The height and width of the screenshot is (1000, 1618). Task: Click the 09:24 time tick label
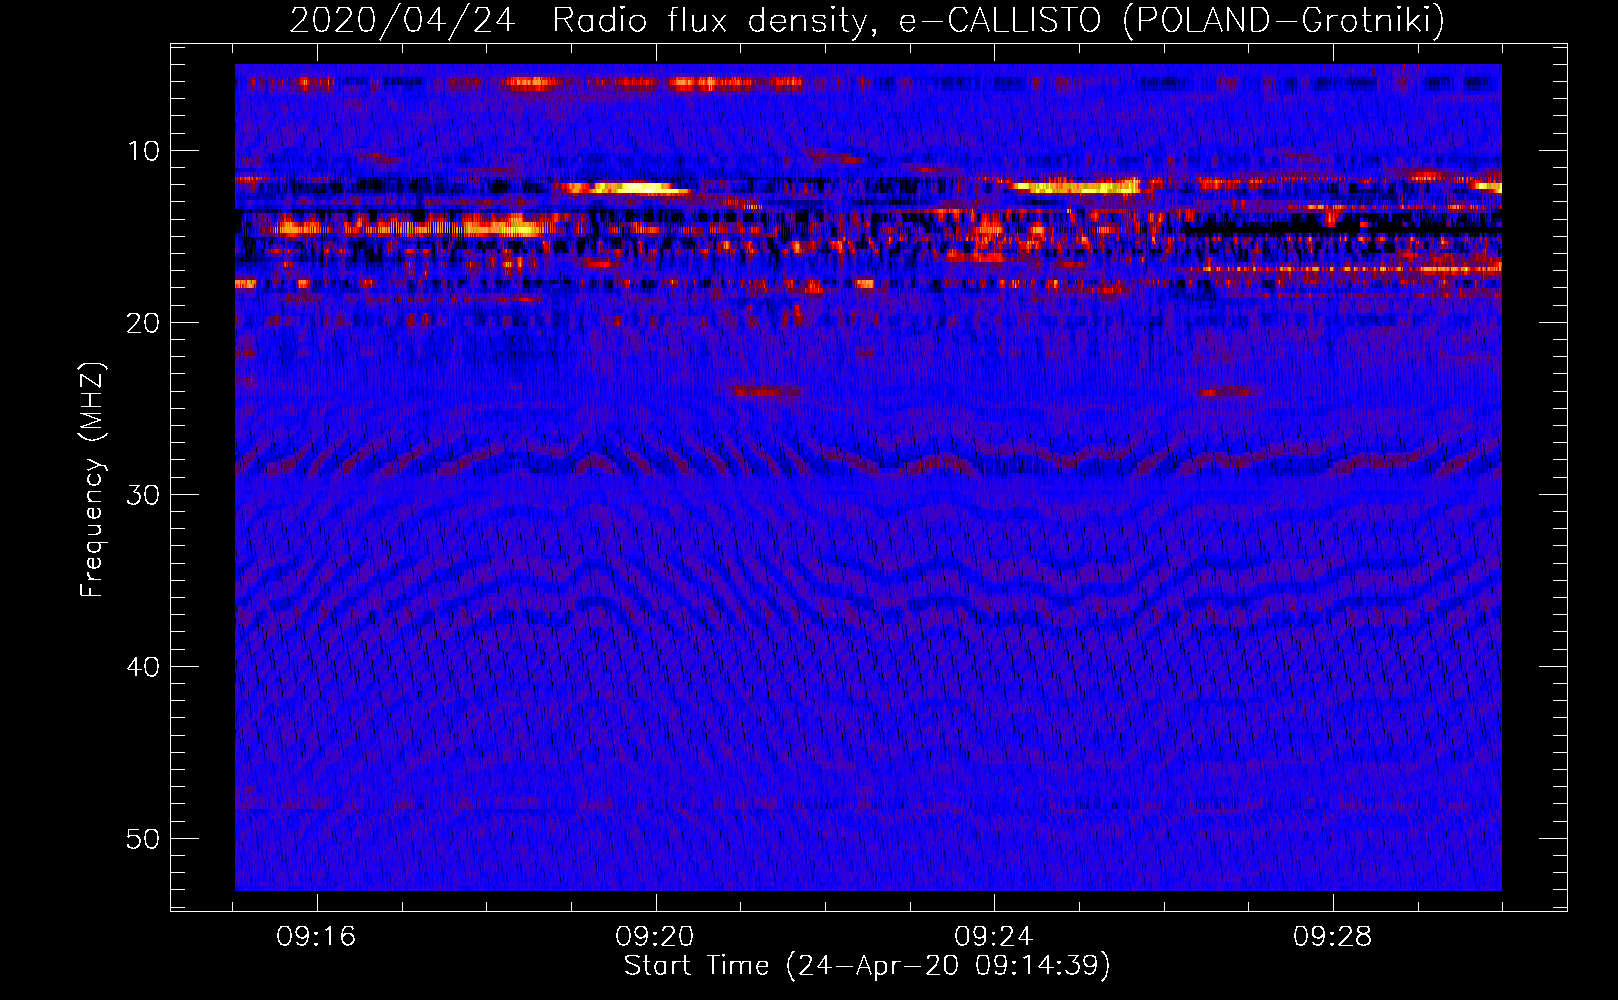(x=994, y=937)
